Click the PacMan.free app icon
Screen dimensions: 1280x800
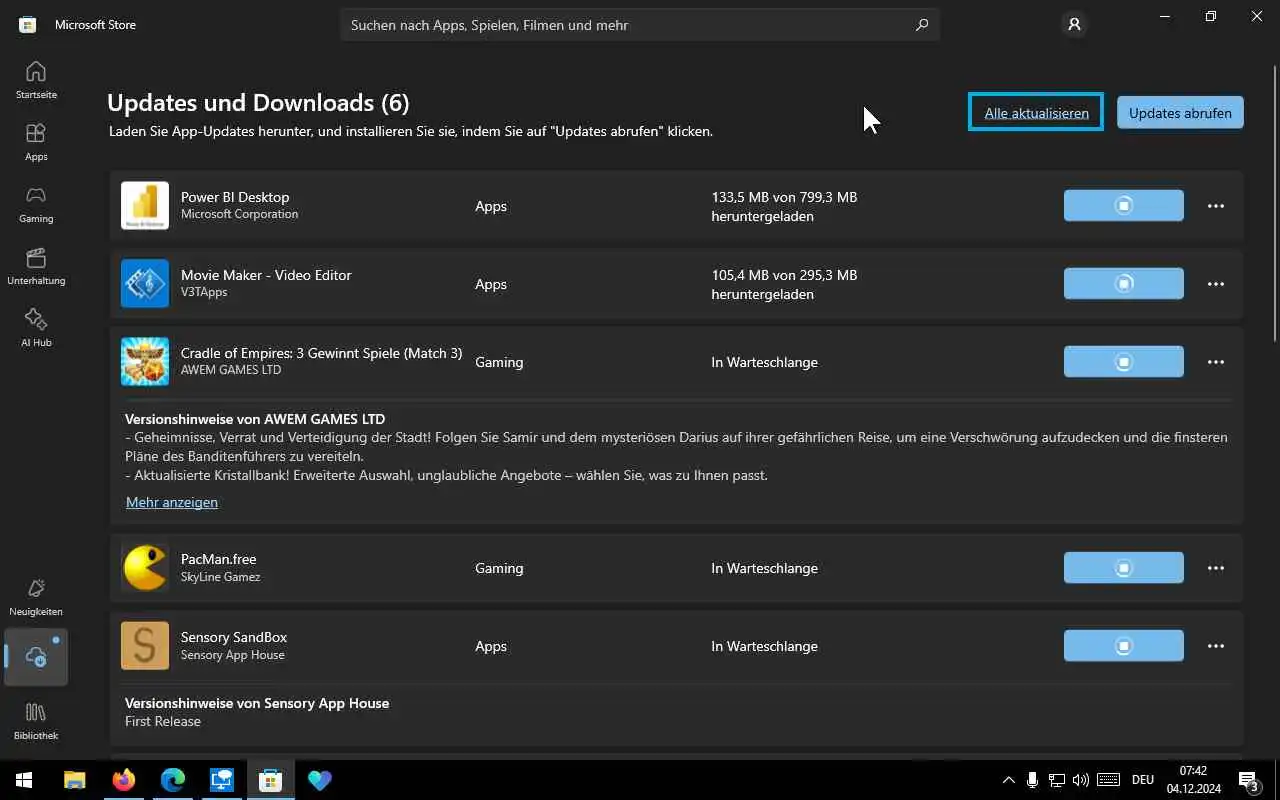[145, 568]
